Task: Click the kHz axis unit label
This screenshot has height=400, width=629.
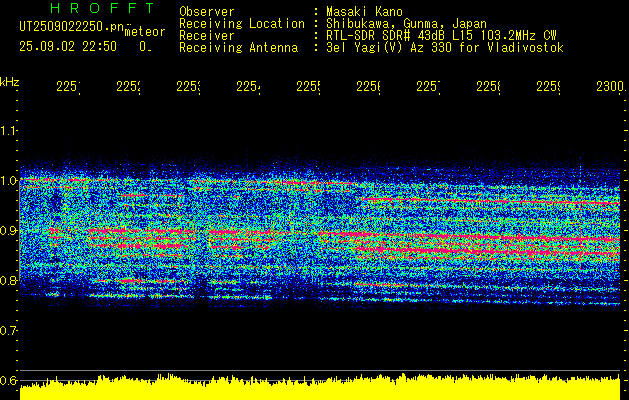Action: 9,82
